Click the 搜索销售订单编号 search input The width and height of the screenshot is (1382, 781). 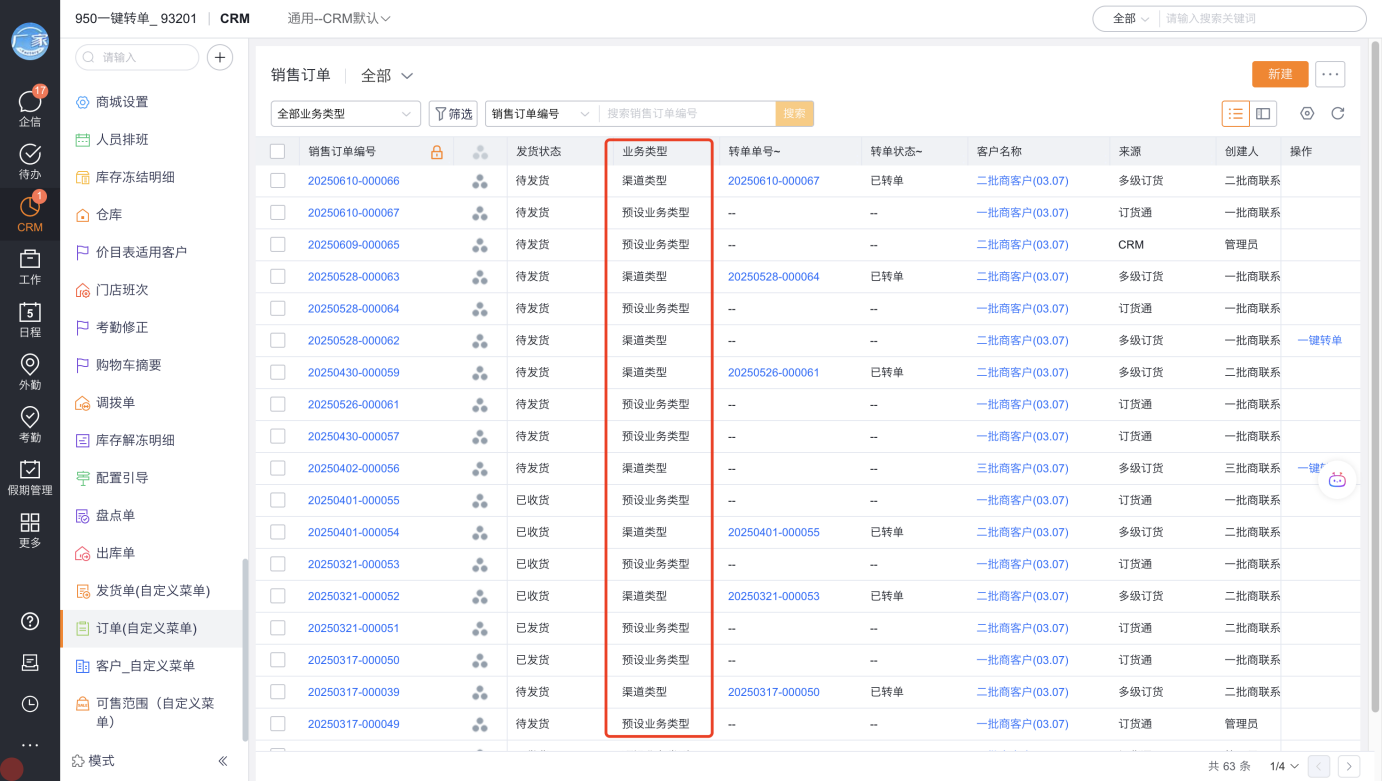coord(688,114)
